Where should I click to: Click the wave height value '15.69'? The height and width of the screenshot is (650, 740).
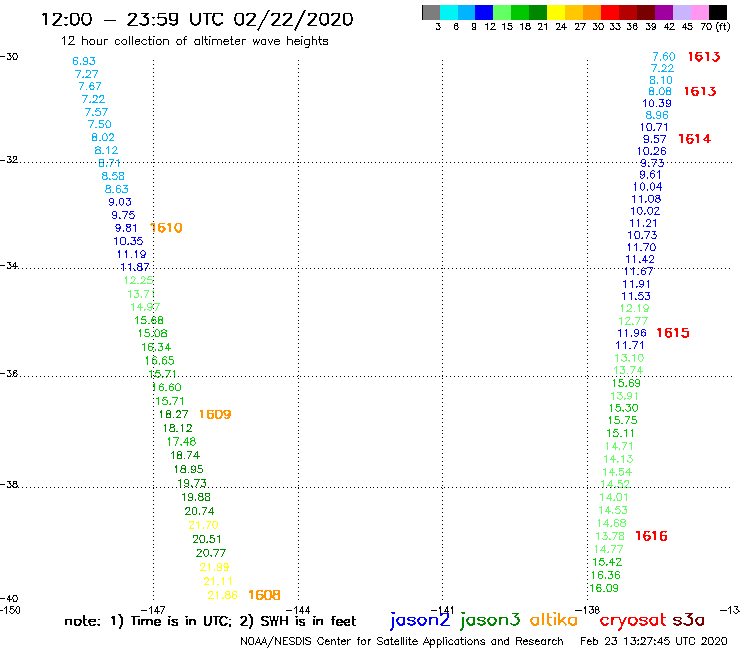point(626,383)
